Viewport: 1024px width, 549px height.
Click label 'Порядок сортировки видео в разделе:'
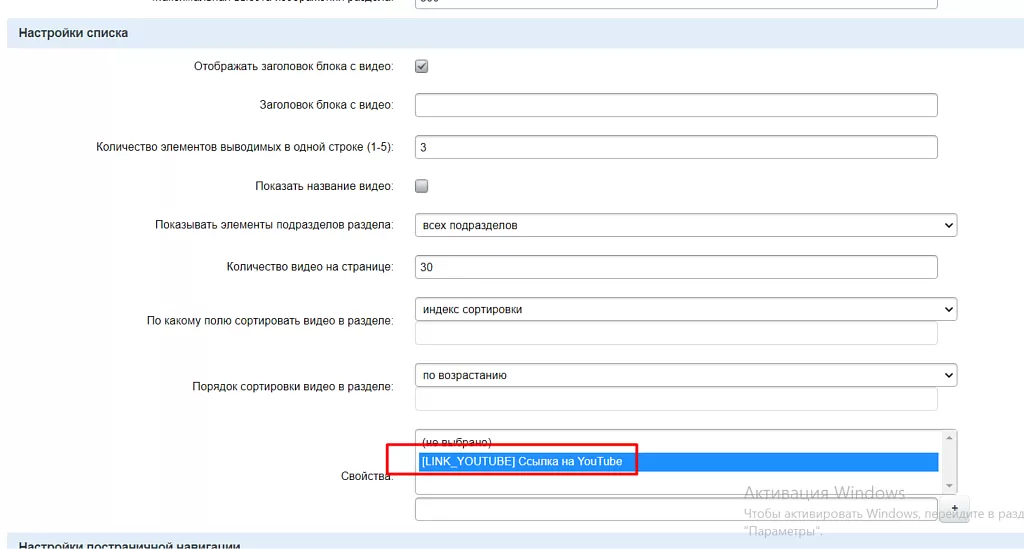point(293,386)
